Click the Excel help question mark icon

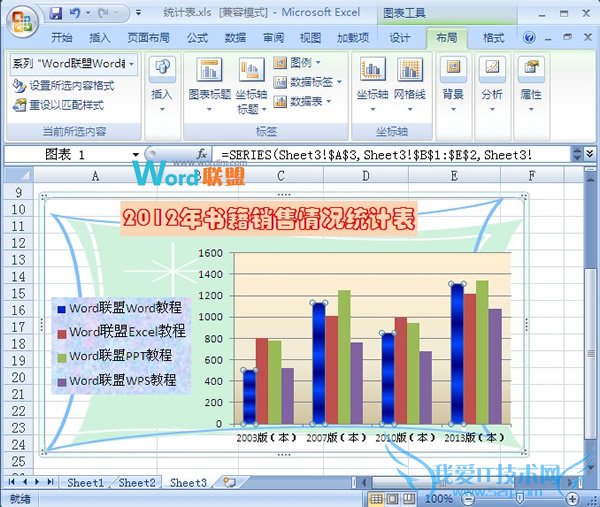point(529,37)
